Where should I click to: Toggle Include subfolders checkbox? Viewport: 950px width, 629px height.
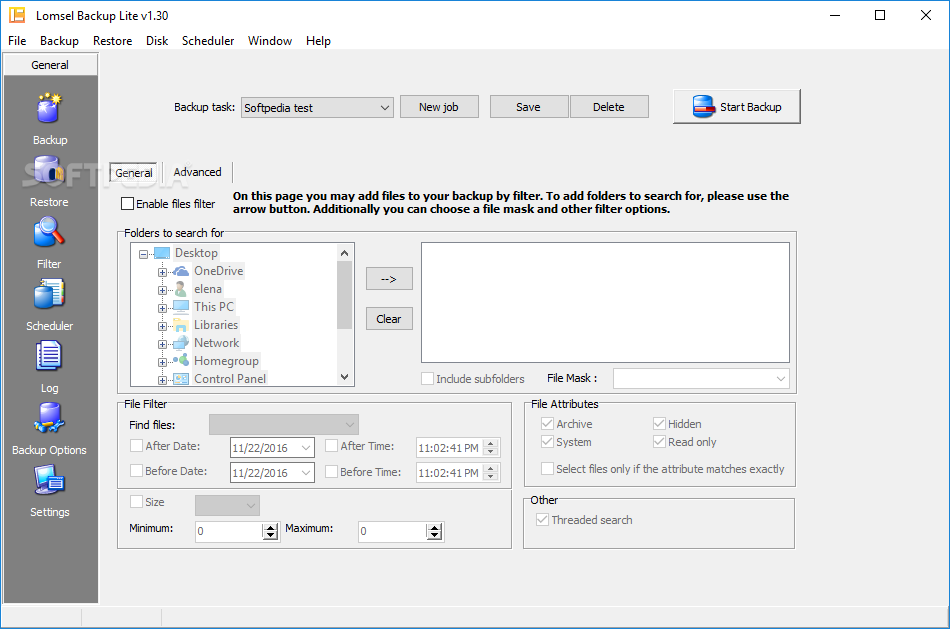click(427, 379)
